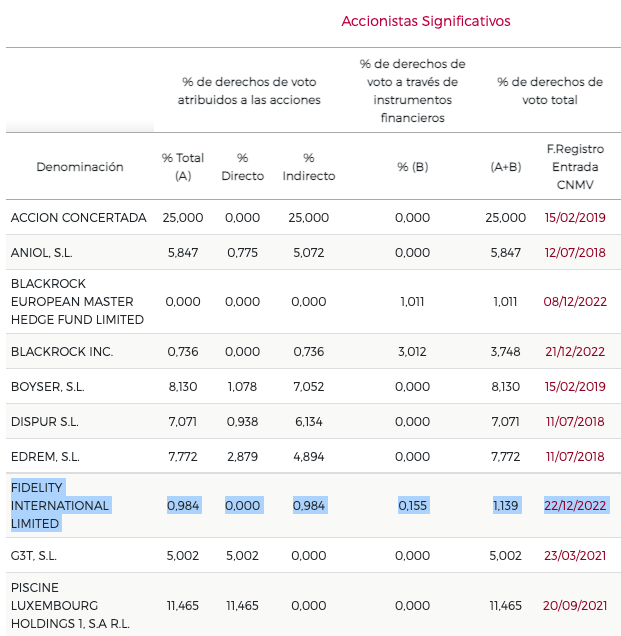Click the 22/12/2022 Fidelity registration date
Screen dimensions: 621x636
point(575,506)
